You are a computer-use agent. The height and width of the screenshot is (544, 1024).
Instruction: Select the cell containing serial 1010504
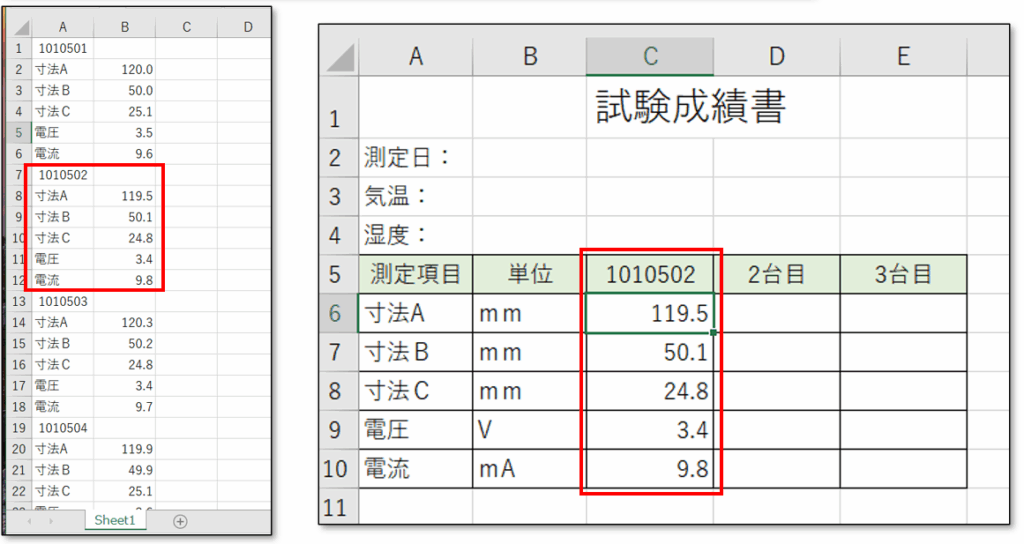point(62,428)
